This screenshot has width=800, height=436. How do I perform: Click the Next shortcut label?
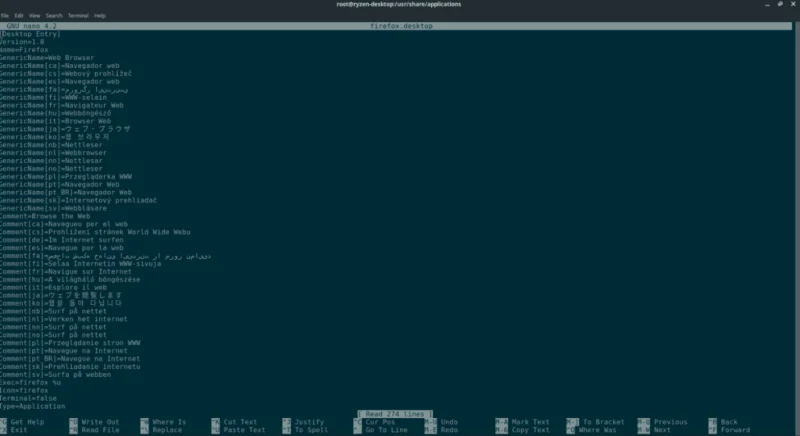tap(662, 430)
